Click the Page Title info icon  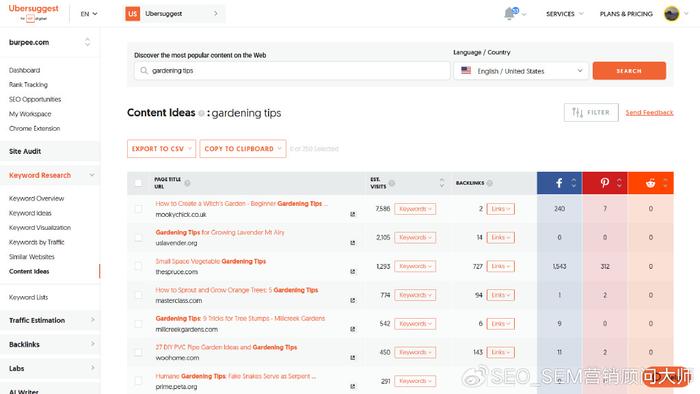pos(188,183)
